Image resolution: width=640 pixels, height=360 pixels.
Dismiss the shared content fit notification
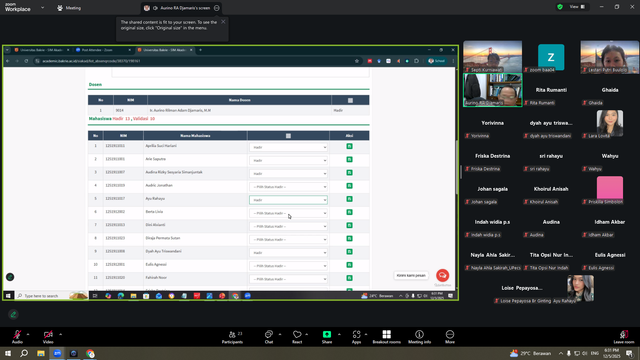223,22
